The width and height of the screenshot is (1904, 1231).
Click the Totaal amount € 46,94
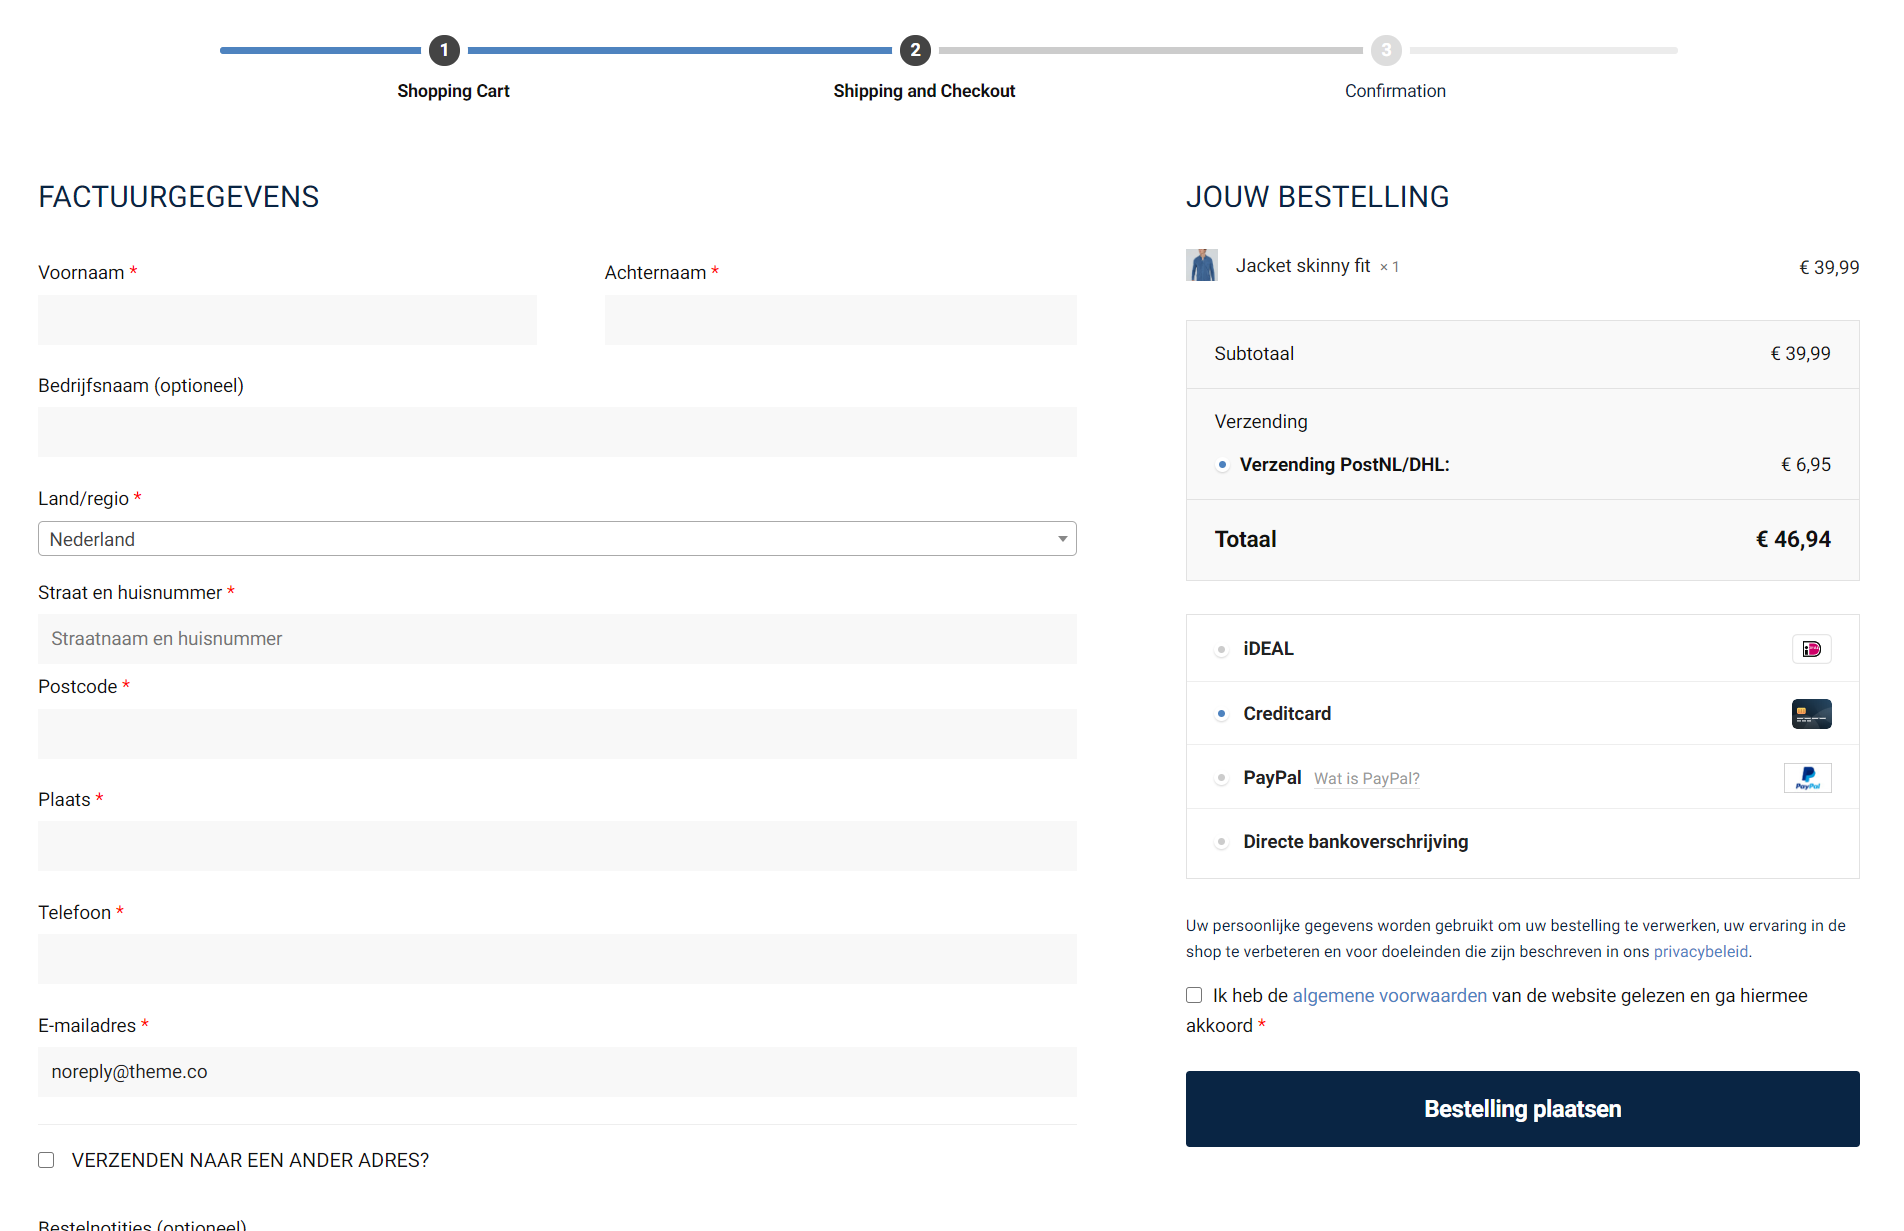(1793, 540)
